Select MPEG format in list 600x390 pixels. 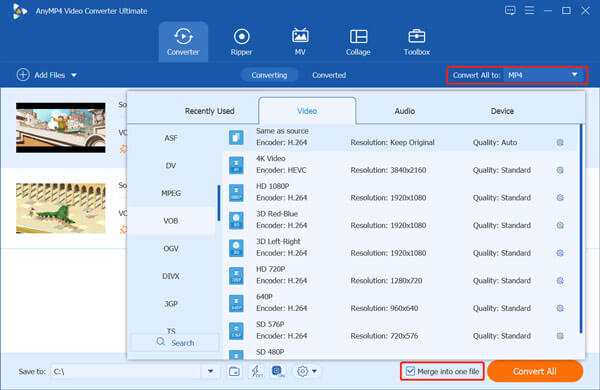point(171,193)
